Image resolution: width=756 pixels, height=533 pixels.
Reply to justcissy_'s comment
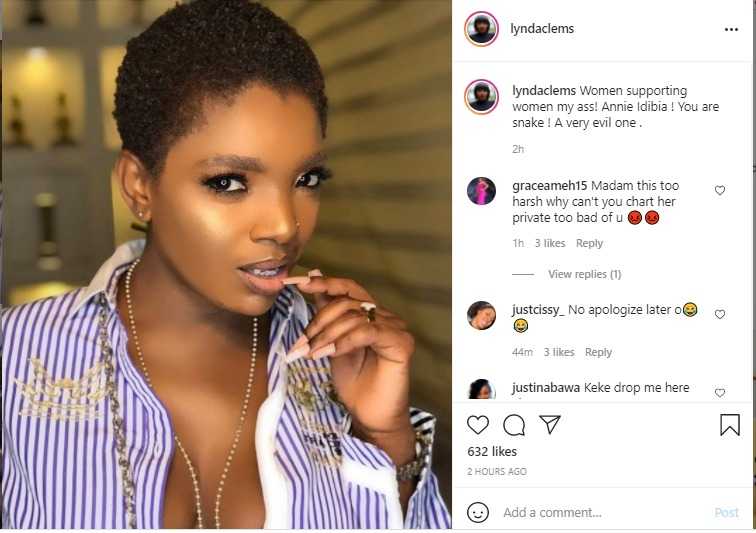(598, 352)
